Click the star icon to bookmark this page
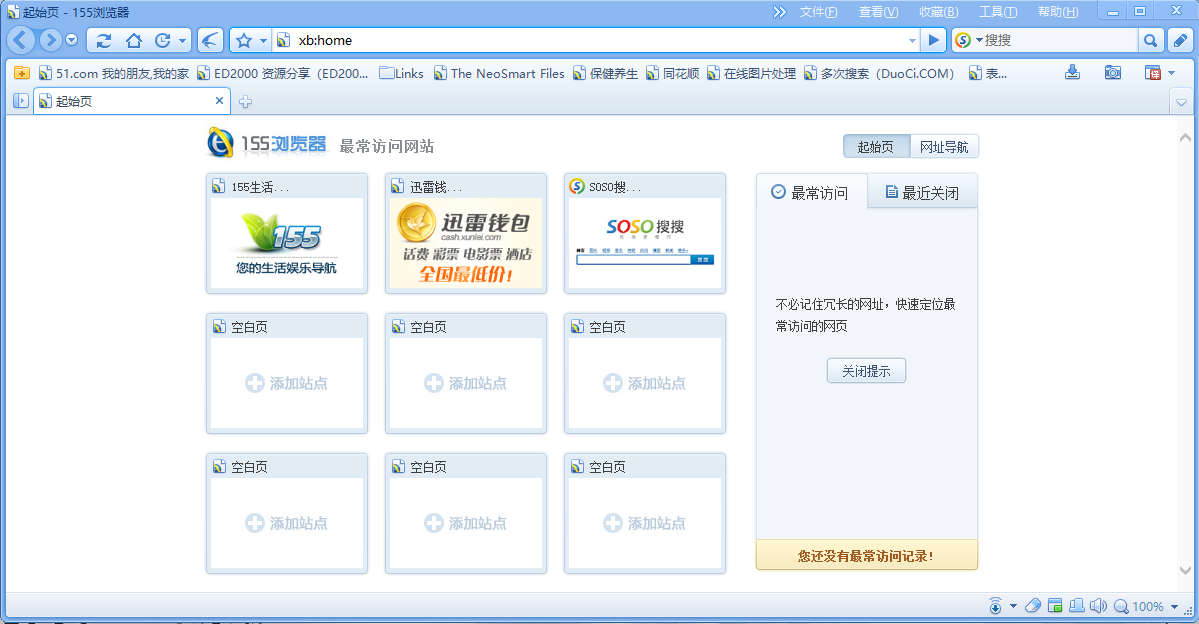1199x624 pixels. tap(243, 40)
